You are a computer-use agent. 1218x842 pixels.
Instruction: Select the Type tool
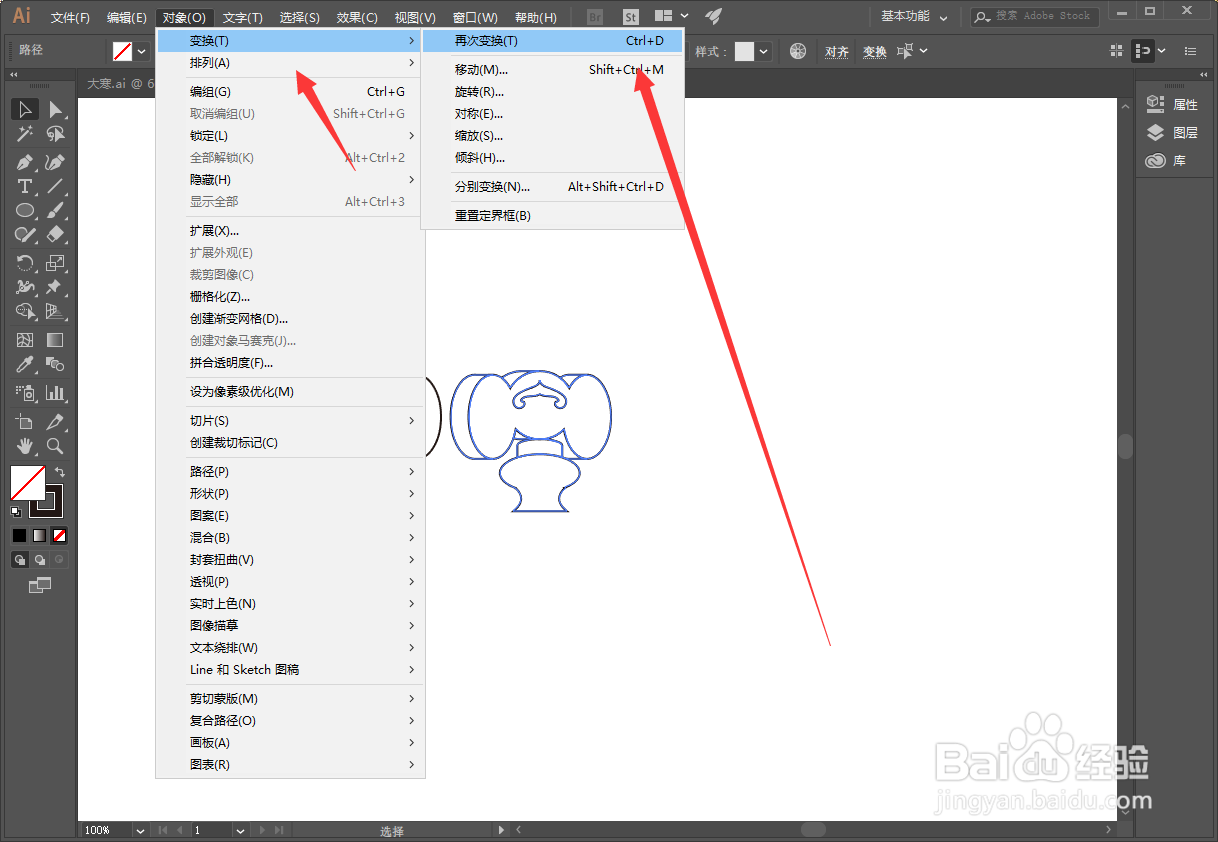pos(26,186)
